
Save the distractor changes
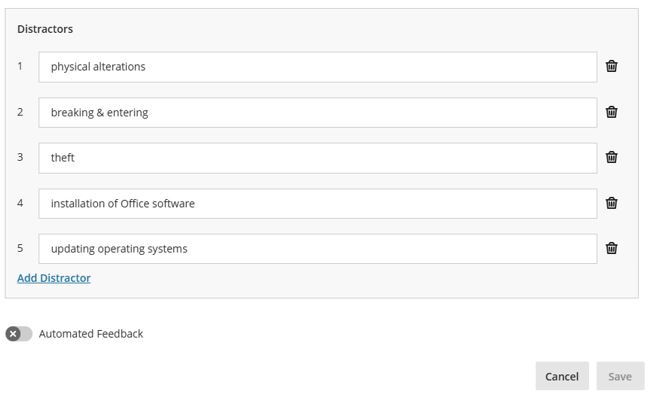coord(620,376)
